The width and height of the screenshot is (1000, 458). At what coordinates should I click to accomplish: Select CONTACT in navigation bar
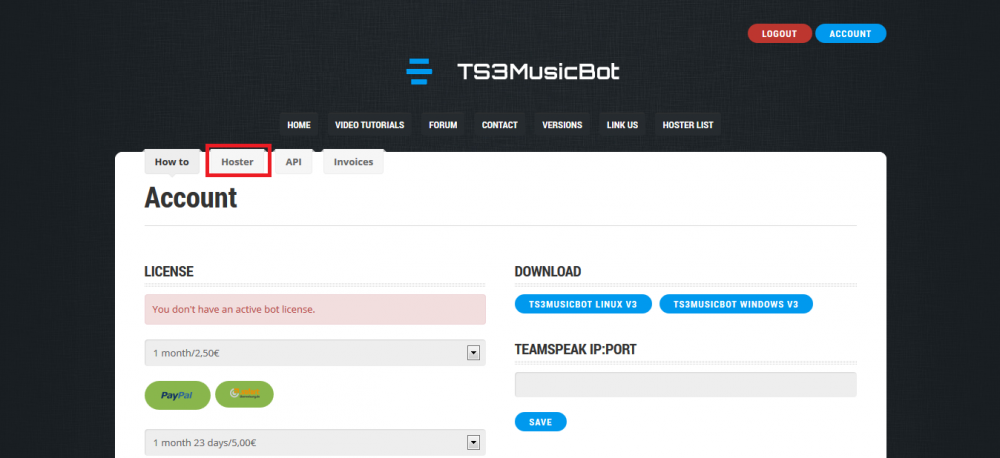click(499, 125)
